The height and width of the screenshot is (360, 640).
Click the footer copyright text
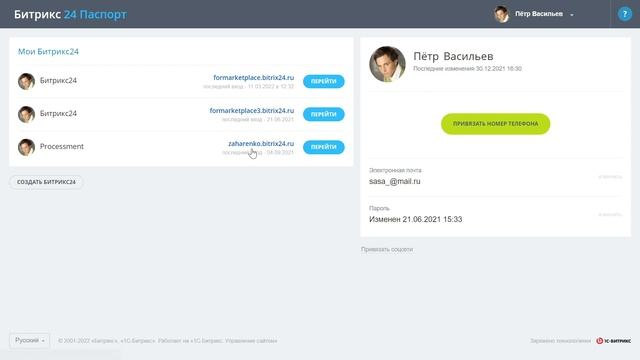tap(167, 341)
